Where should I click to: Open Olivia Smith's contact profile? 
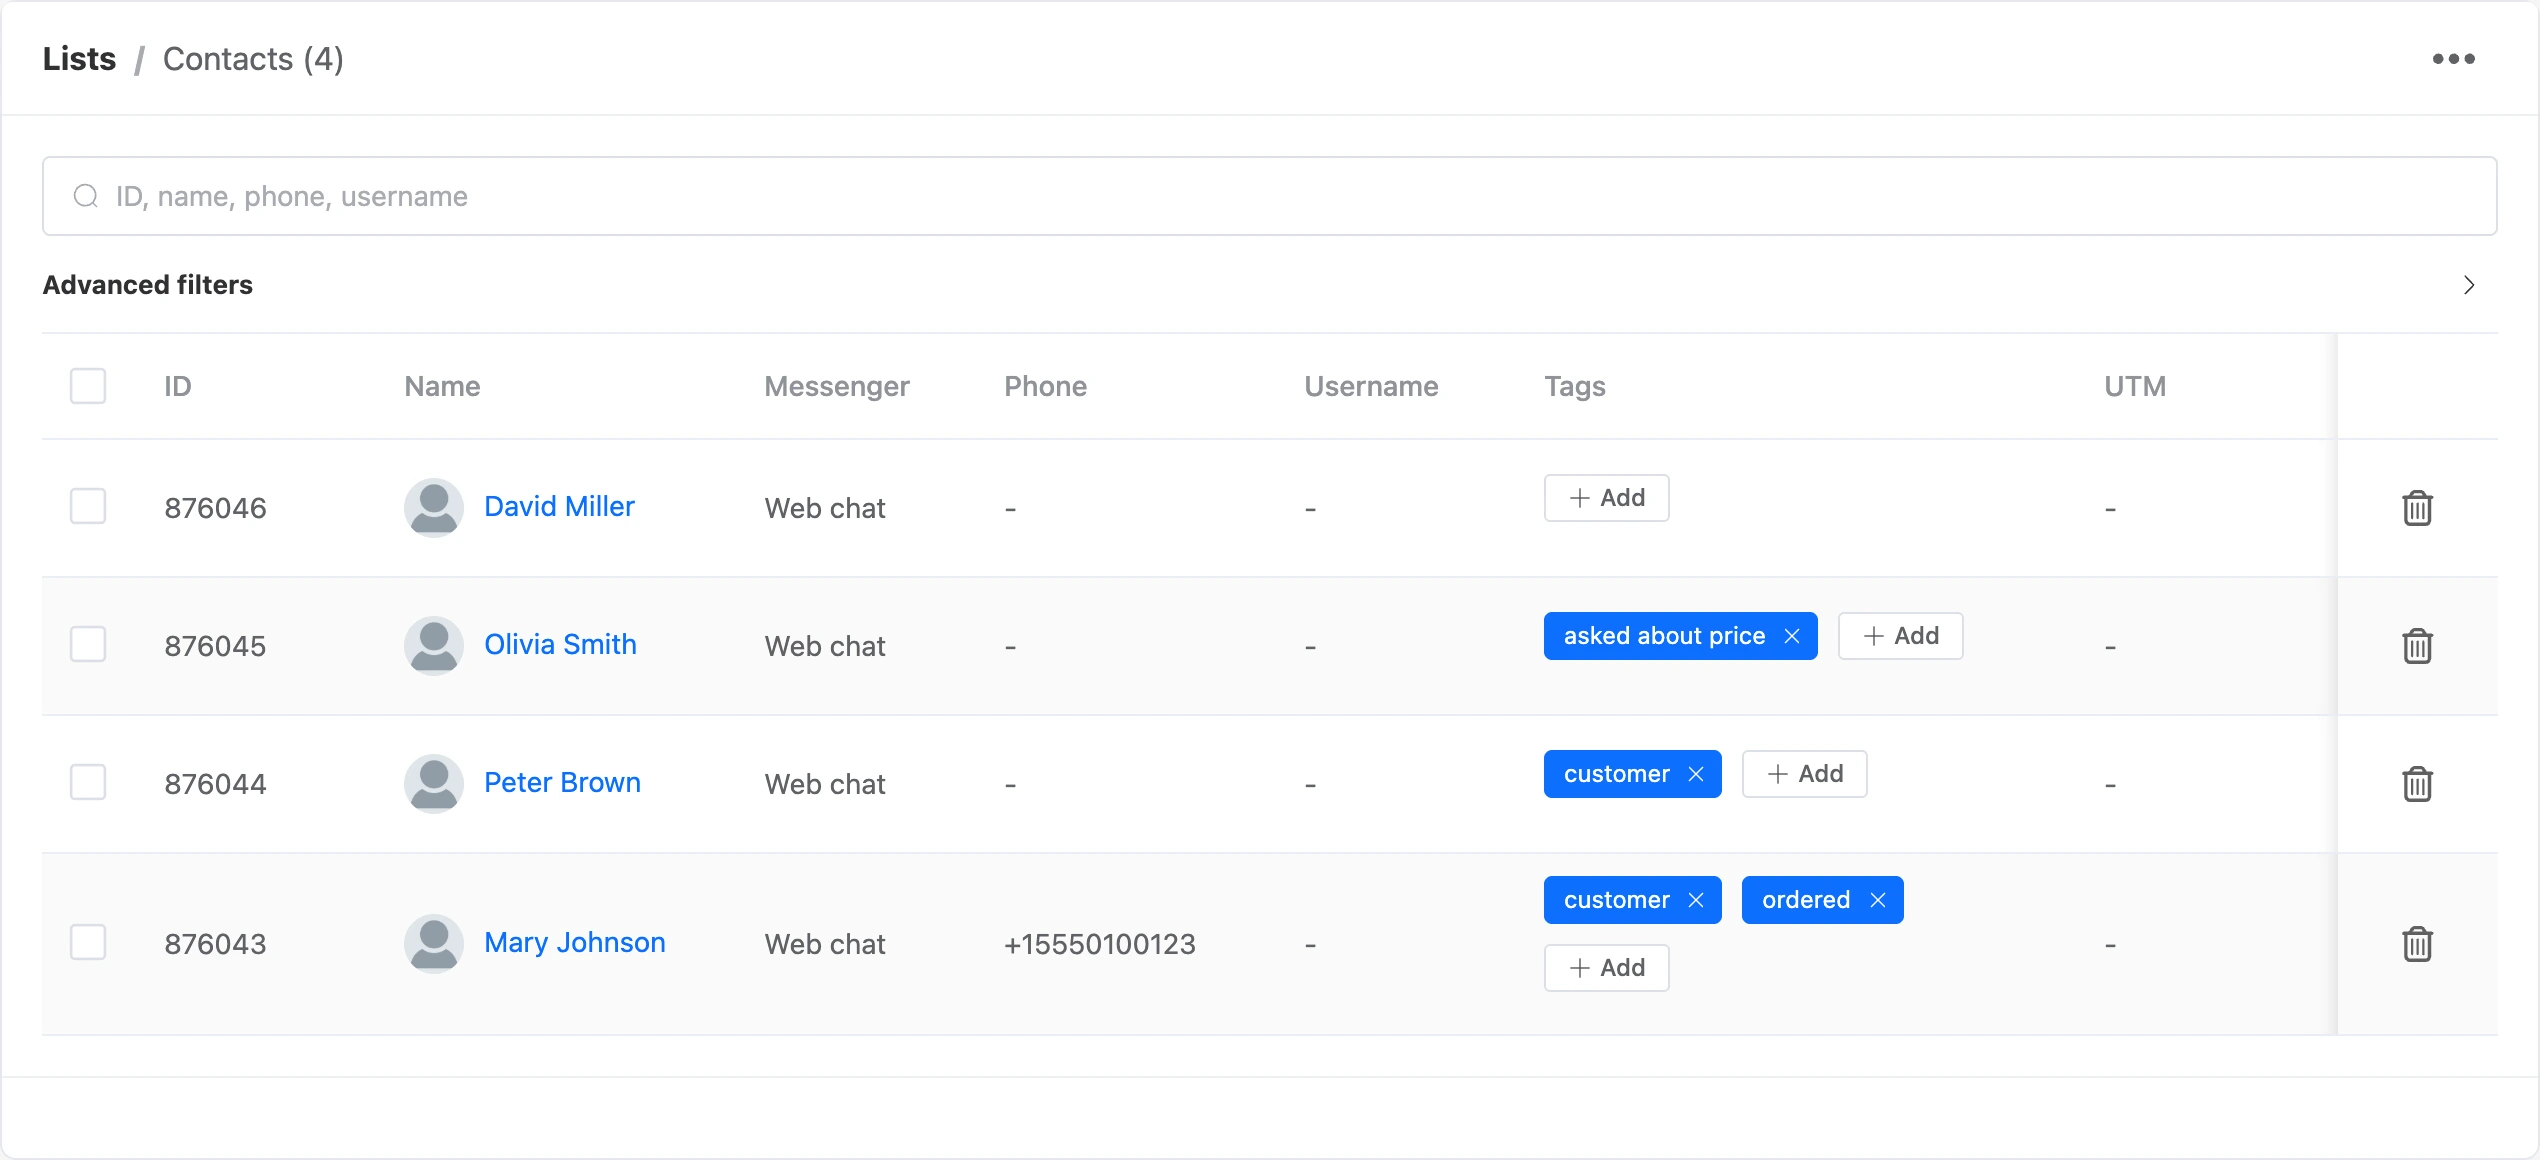560,645
